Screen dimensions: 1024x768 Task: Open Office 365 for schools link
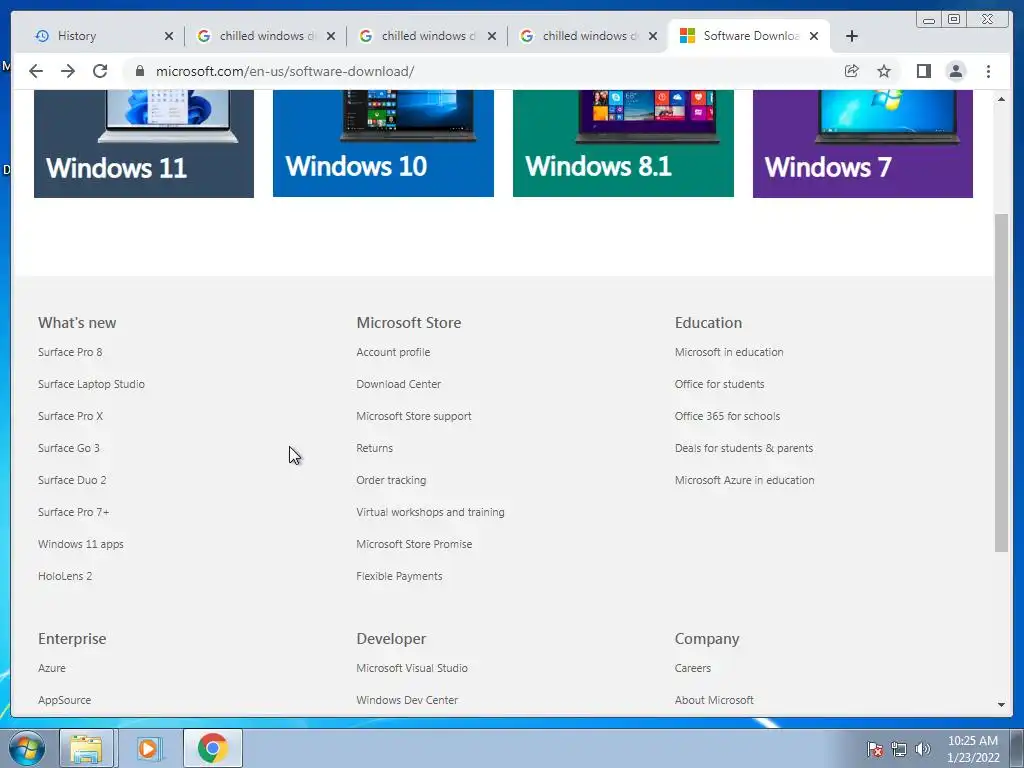tap(728, 416)
